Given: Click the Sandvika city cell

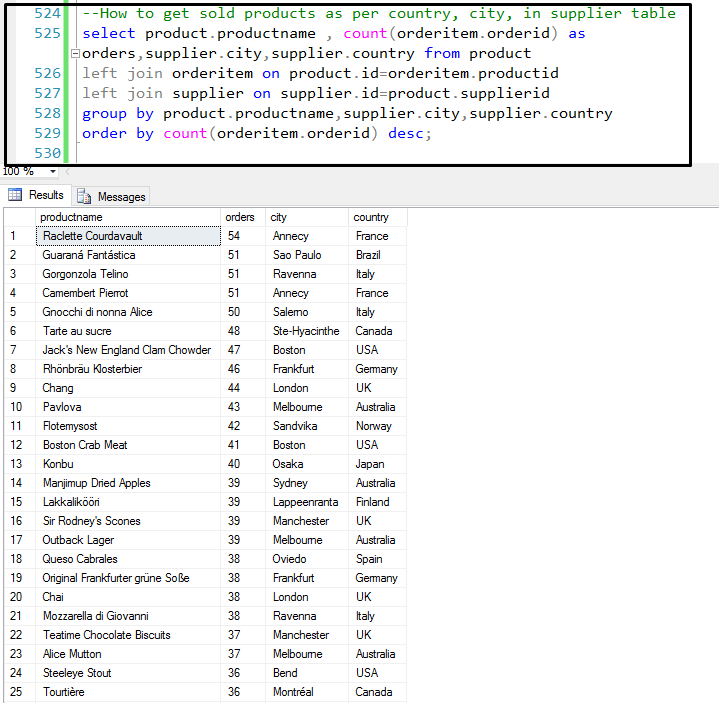Looking at the screenshot, I should [307, 426].
